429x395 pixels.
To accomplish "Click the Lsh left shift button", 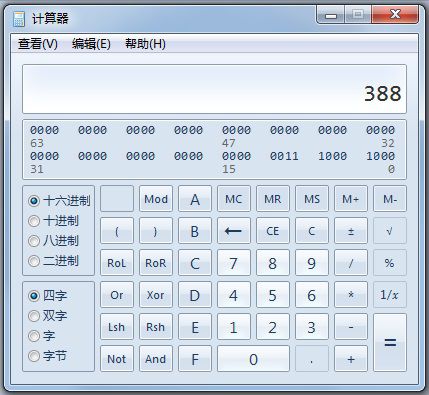I will (x=117, y=327).
